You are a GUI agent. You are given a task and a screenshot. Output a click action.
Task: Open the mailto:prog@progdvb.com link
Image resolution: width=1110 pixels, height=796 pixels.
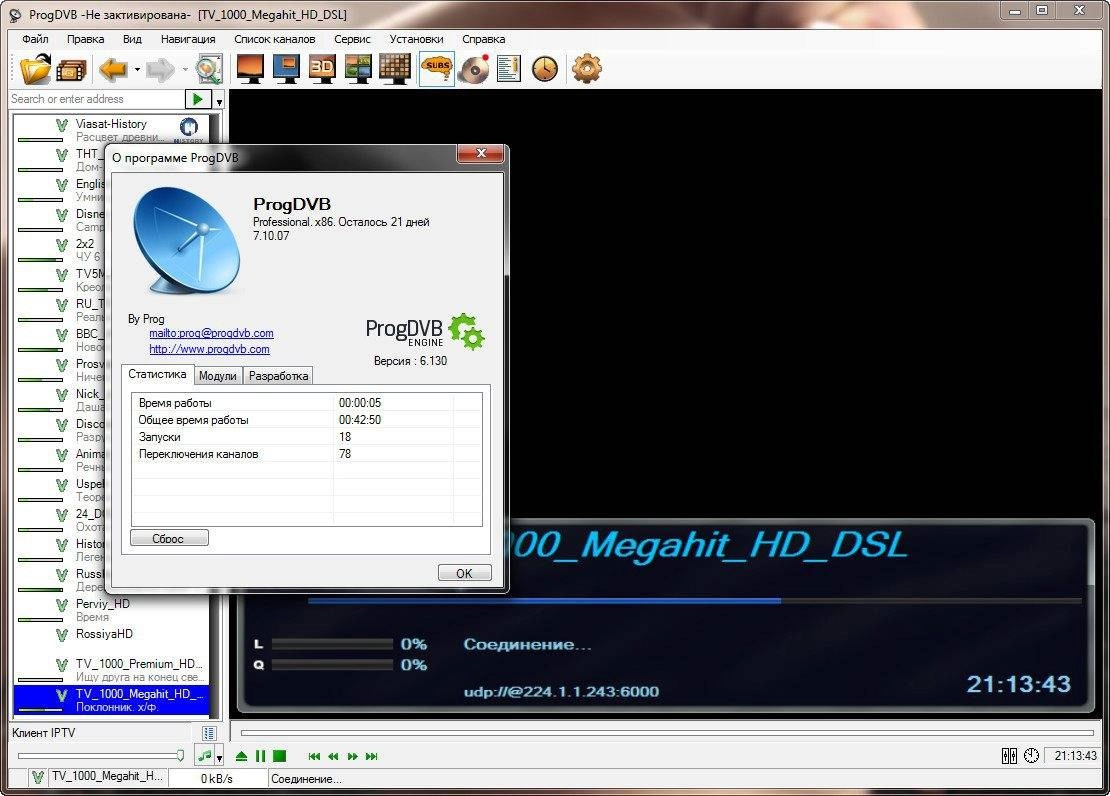211,333
